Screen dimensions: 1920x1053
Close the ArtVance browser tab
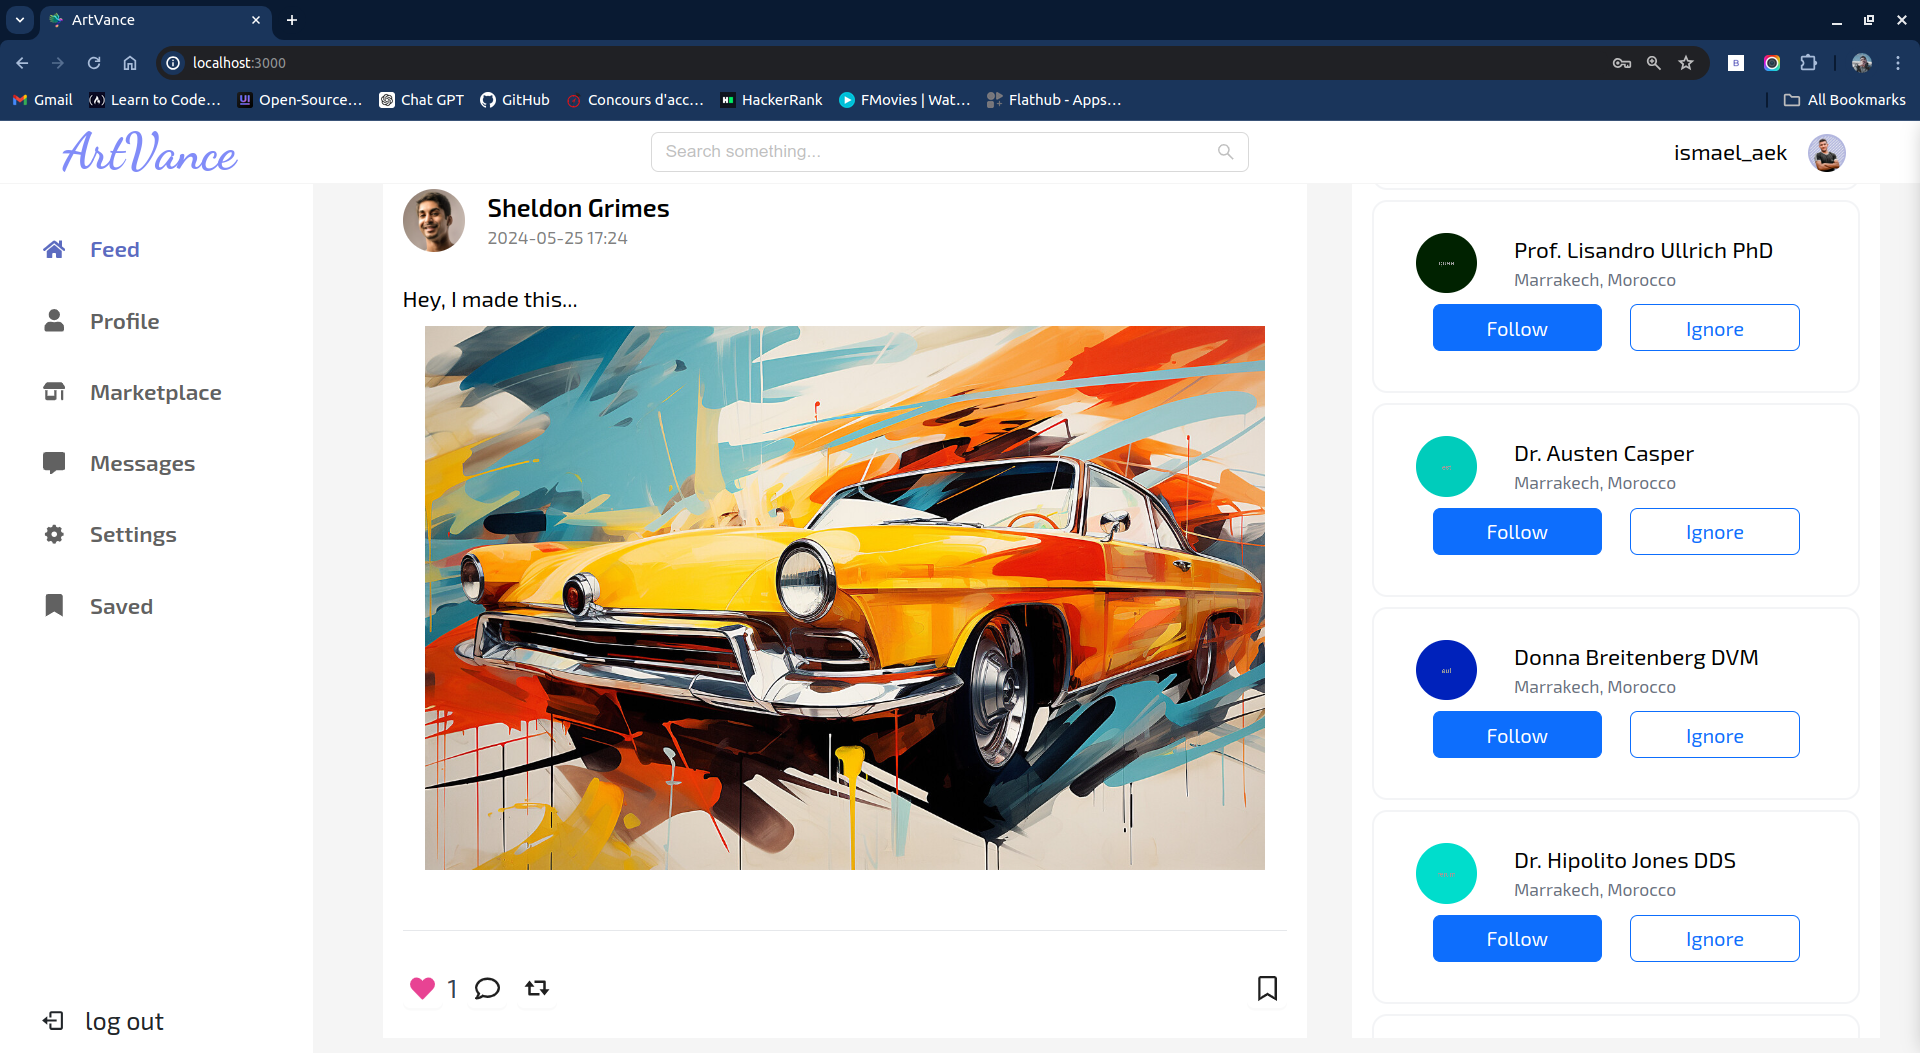[x=256, y=20]
